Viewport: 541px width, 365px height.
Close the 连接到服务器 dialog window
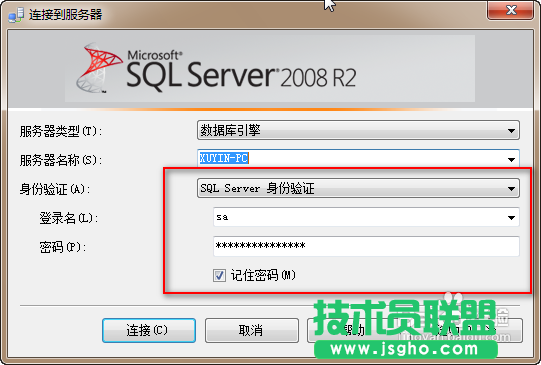(x=511, y=10)
